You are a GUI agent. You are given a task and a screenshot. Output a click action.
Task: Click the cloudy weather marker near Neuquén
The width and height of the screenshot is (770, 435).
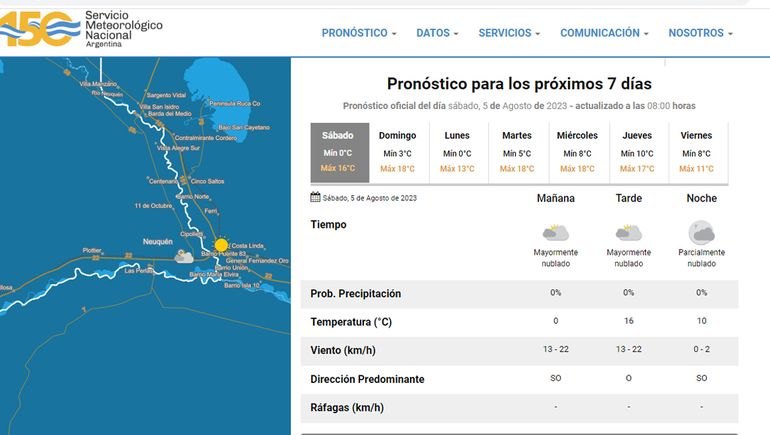(184, 256)
